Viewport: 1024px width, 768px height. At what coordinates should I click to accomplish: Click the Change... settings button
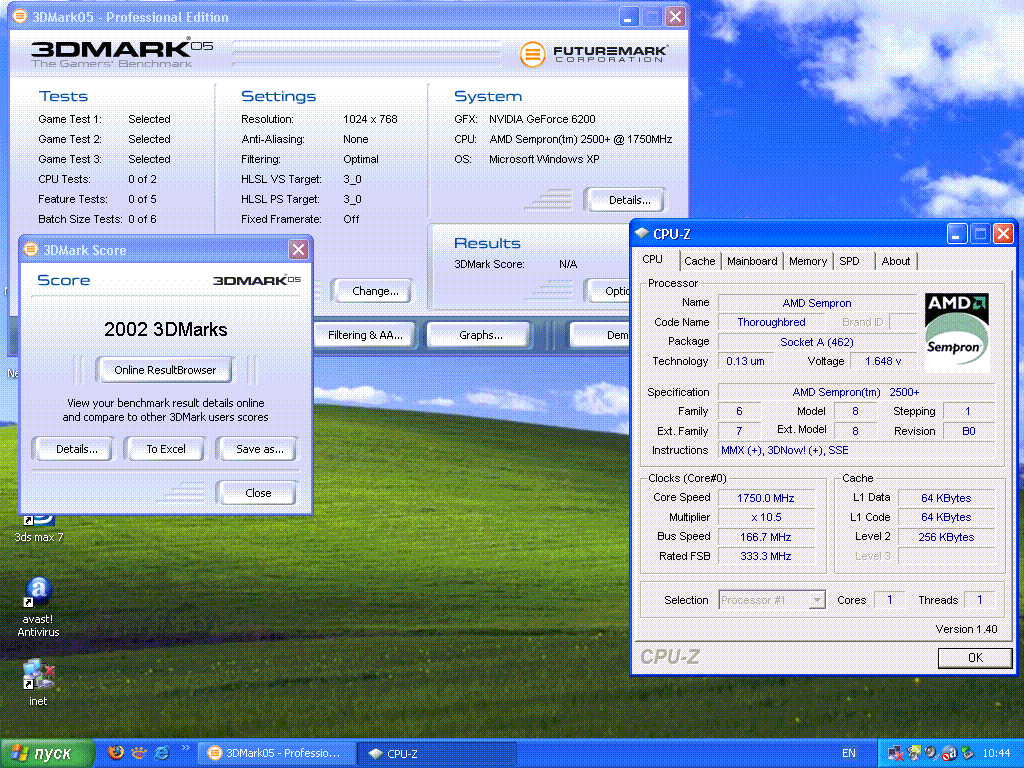pyautogui.click(x=375, y=291)
